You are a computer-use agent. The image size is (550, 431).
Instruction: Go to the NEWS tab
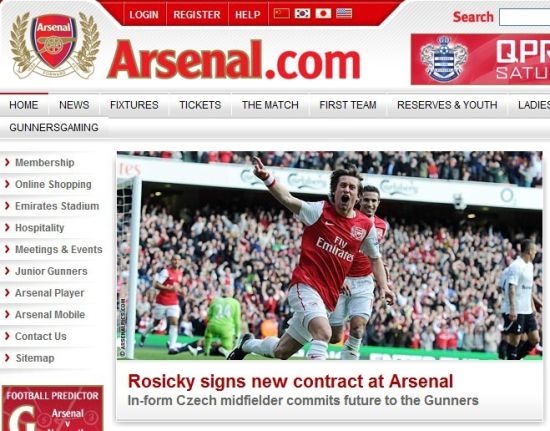pyautogui.click(x=74, y=105)
